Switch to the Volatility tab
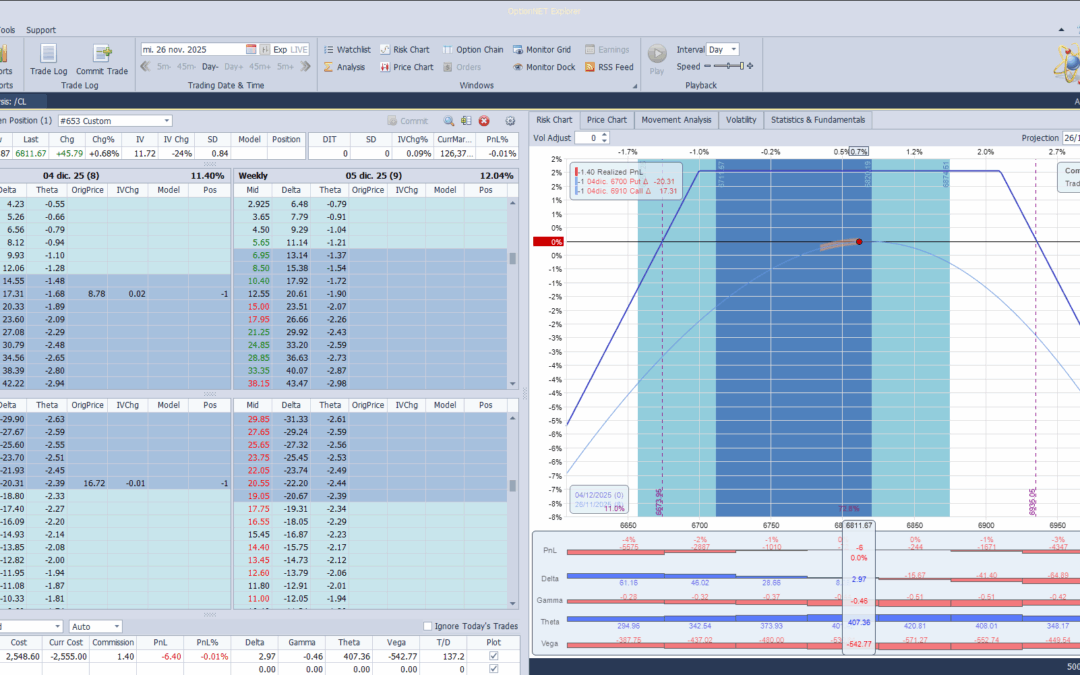1080x675 pixels. click(741, 120)
